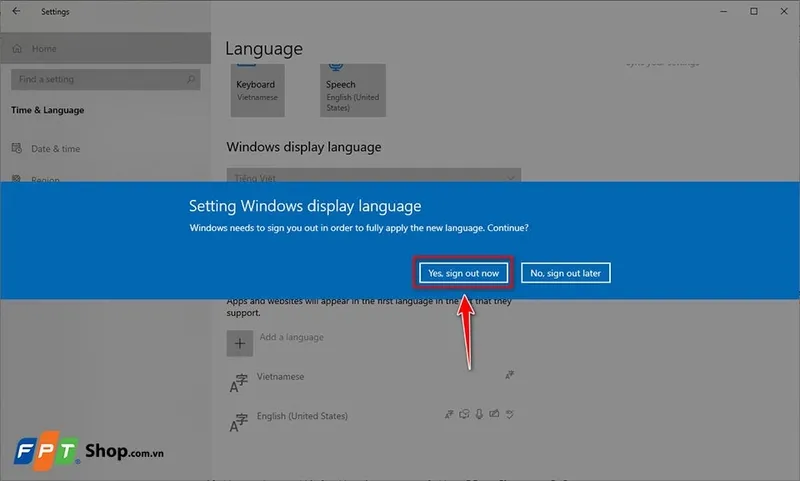The height and width of the screenshot is (481, 800).
Task: Click the magnifier icon in the search box
Action: pyautogui.click(x=192, y=79)
